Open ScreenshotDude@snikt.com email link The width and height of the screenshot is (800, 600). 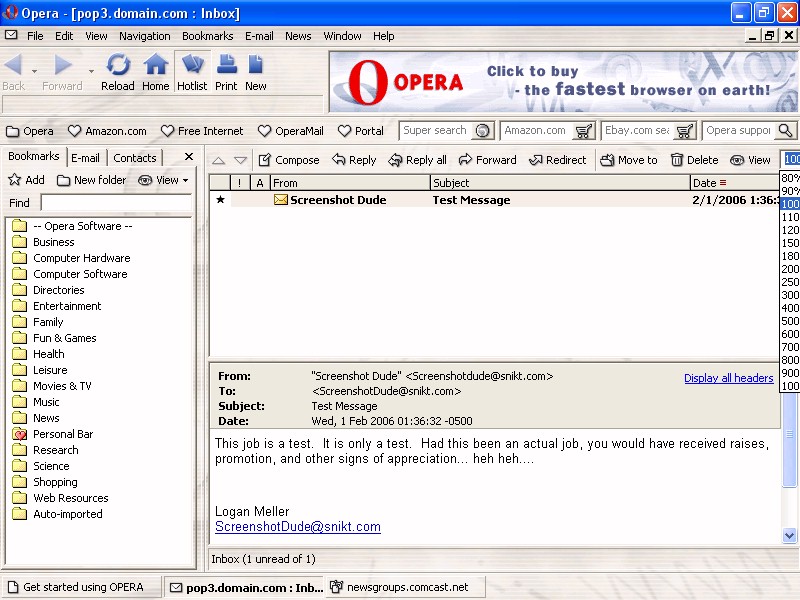tap(298, 527)
